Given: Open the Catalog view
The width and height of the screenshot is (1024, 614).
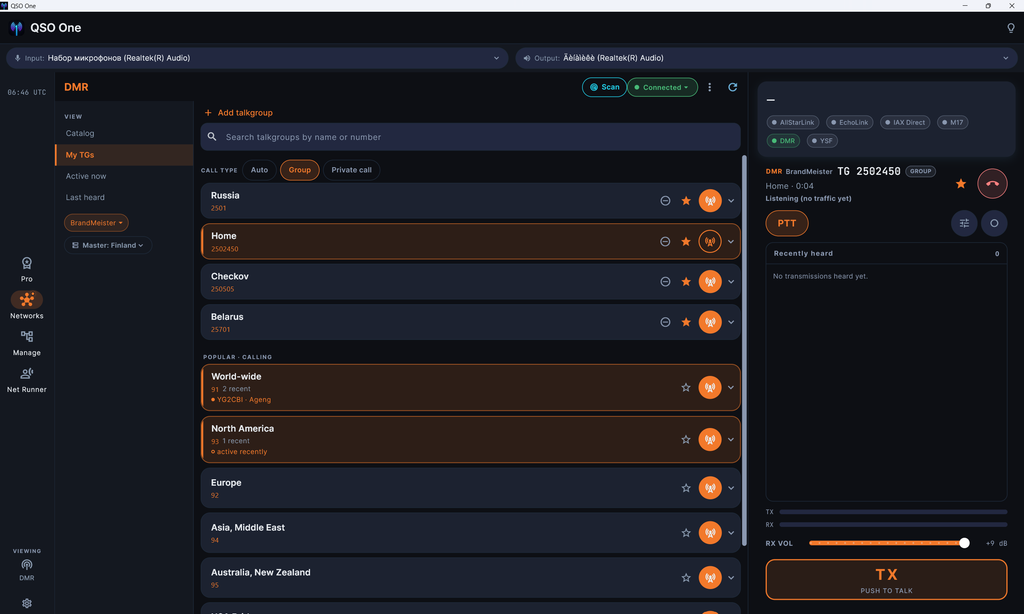Looking at the screenshot, I should point(80,133).
